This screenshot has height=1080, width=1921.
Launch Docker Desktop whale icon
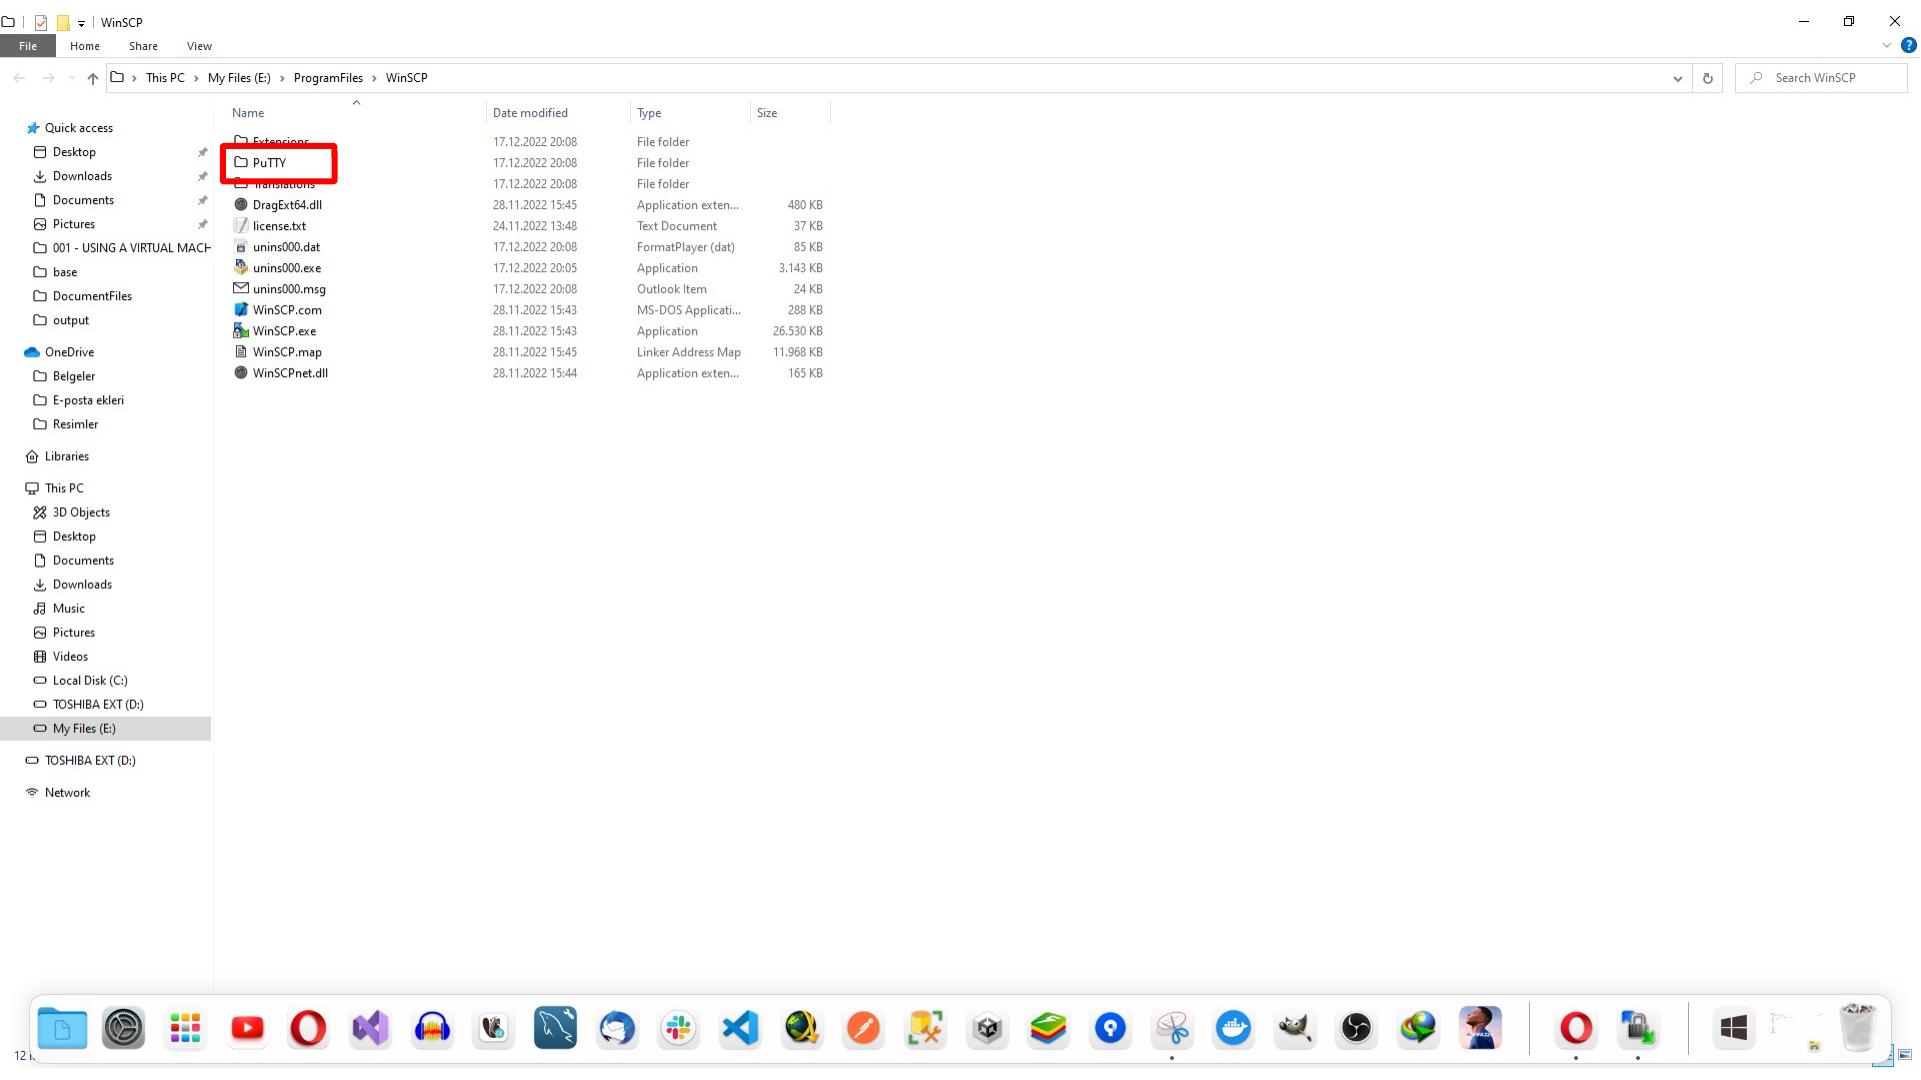(1233, 1028)
